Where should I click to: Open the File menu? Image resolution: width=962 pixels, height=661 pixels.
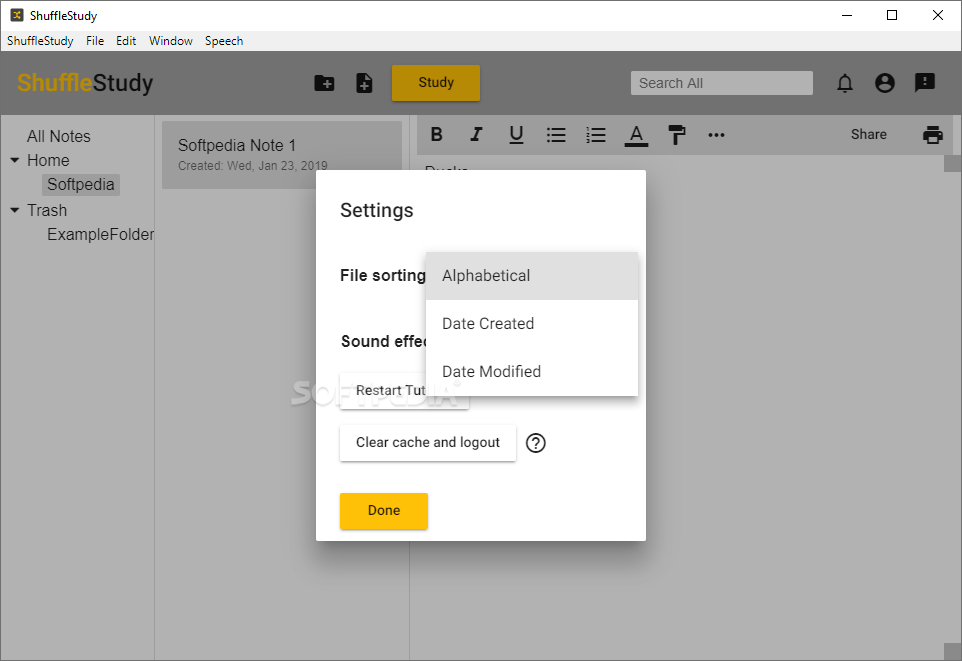click(x=94, y=41)
